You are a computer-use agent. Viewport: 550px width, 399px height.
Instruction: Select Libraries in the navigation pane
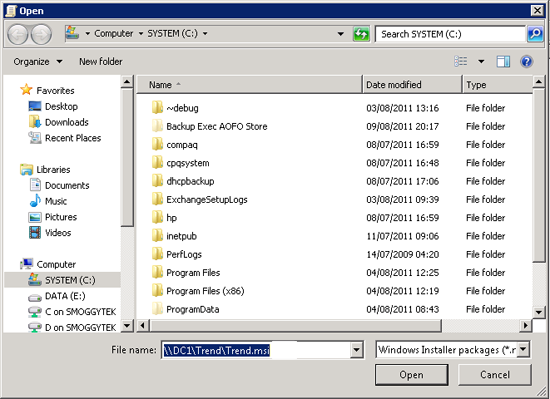coord(53,169)
